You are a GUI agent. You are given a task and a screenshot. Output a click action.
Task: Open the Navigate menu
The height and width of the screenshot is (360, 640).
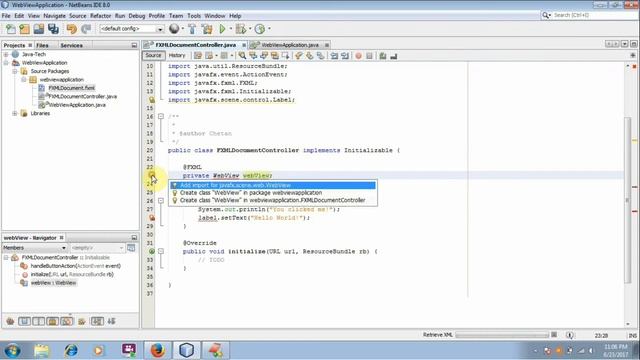click(54, 16)
